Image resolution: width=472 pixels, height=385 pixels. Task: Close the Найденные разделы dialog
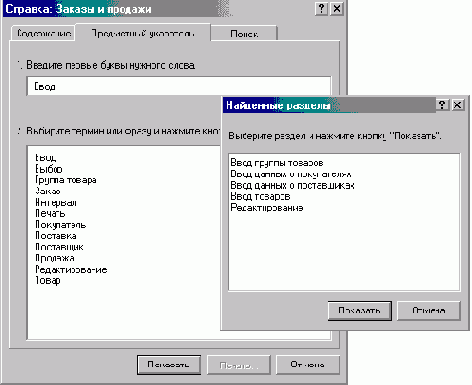(458, 105)
